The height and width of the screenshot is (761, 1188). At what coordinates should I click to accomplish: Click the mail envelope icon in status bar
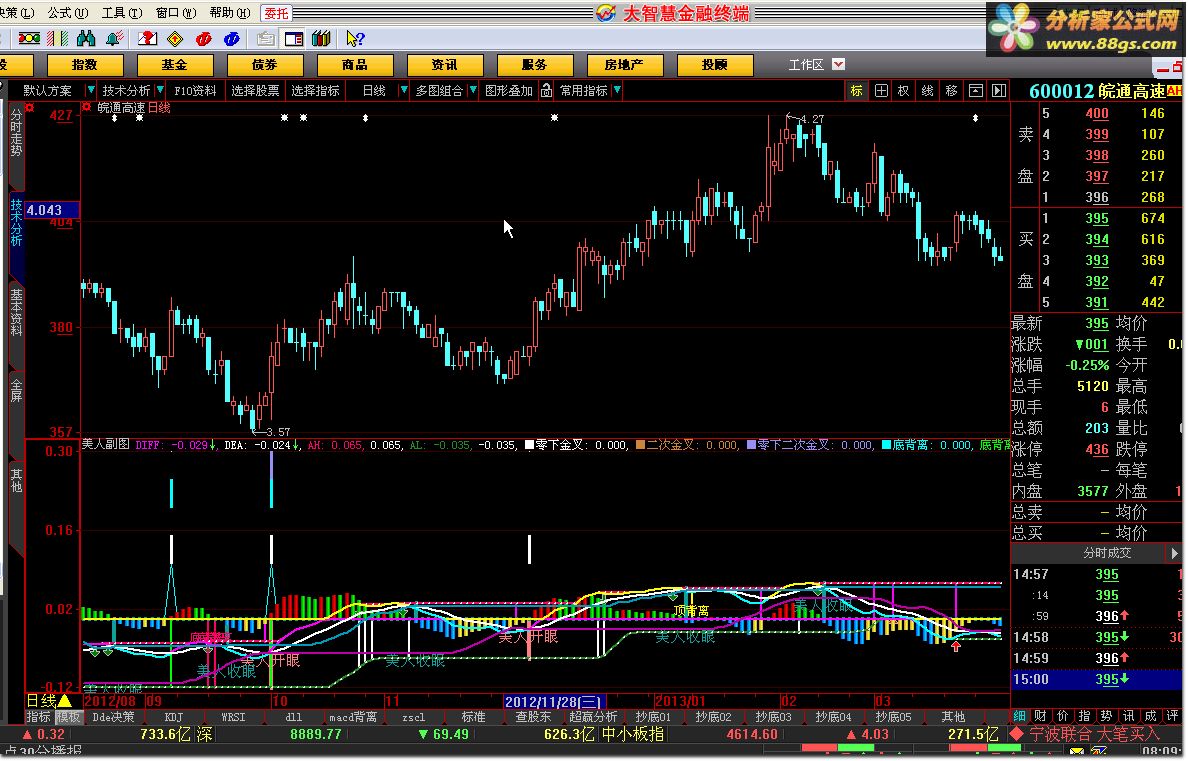(x=1077, y=752)
